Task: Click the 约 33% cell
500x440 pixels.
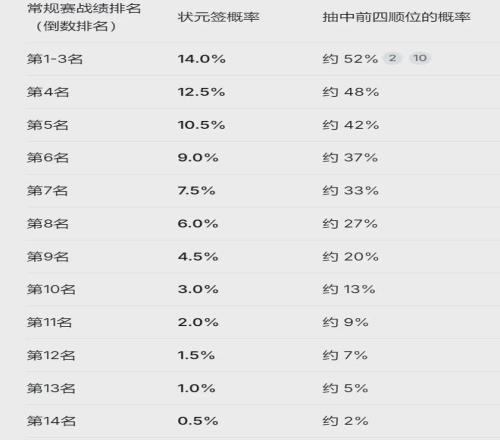Action: (x=351, y=191)
